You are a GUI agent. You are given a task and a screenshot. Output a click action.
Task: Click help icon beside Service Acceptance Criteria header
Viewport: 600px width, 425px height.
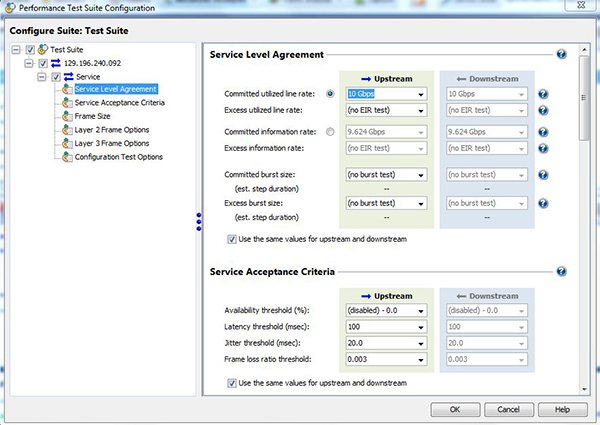click(561, 271)
